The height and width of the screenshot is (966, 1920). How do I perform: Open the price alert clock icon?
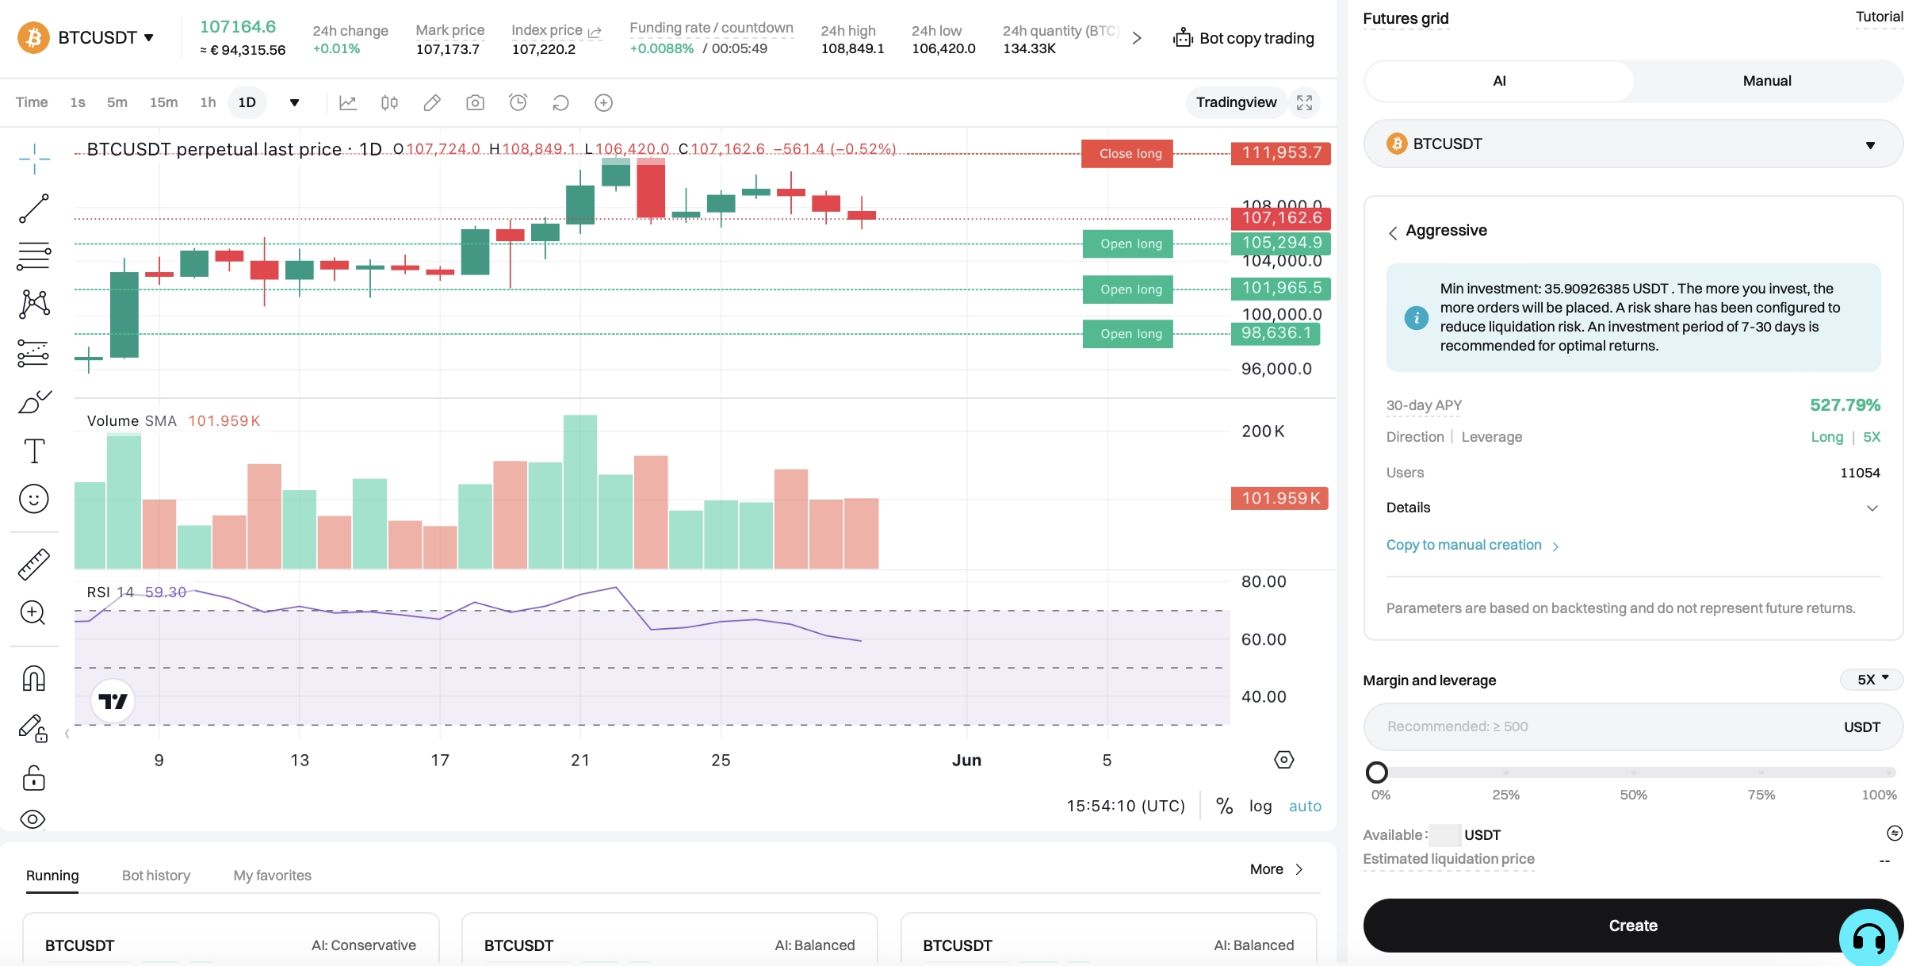pyautogui.click(x=518, y=102)
